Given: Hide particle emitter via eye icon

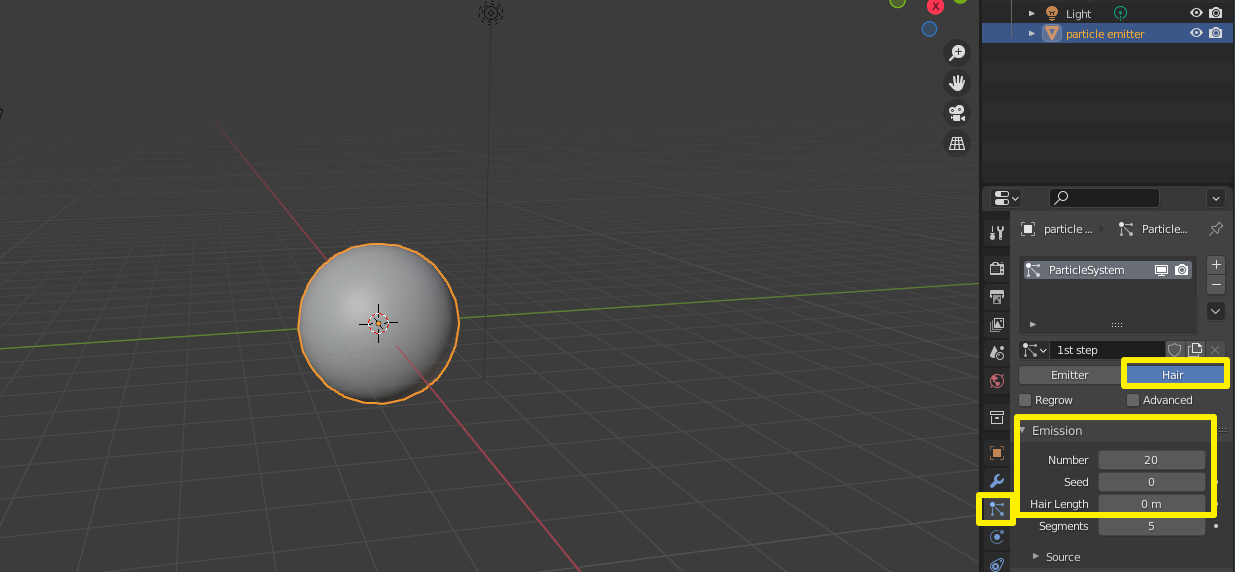Looking at the screenshot, I should [1196, 33].
